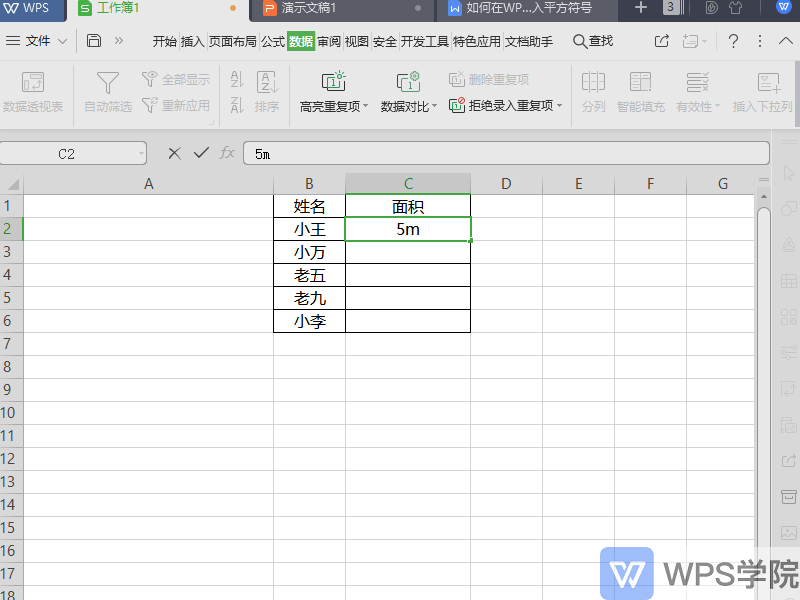Click the 查找 (Find) icon
Image resolution: width=800 pixels, height=600 pixels.
tap(591, 41)
